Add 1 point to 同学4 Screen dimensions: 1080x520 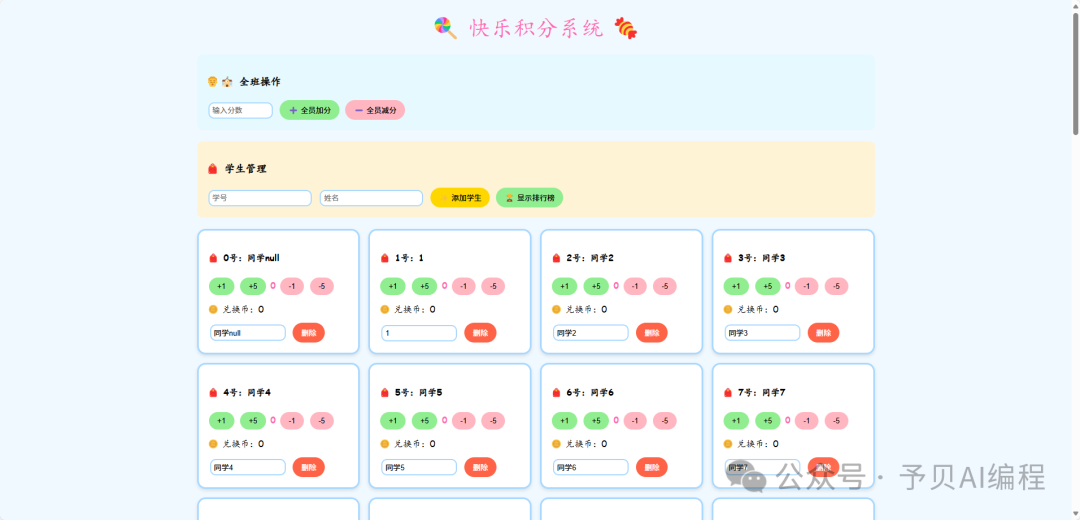[221, 420]
